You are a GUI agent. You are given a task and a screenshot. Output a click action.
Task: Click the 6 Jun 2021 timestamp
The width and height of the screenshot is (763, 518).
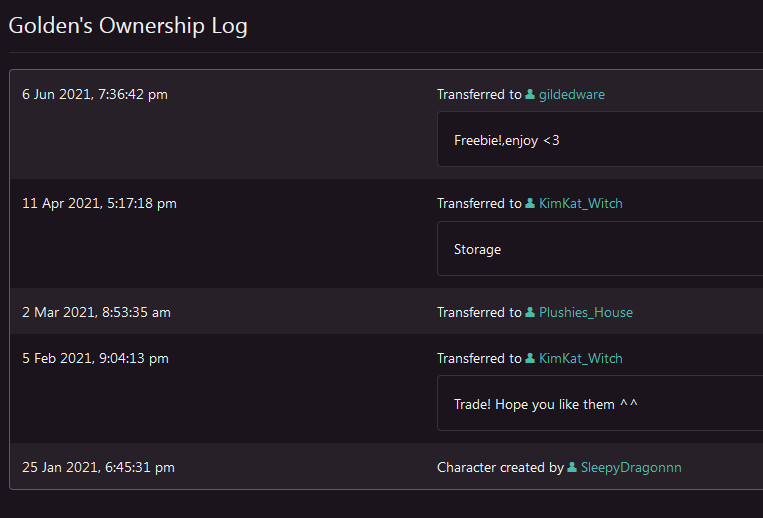95,95
